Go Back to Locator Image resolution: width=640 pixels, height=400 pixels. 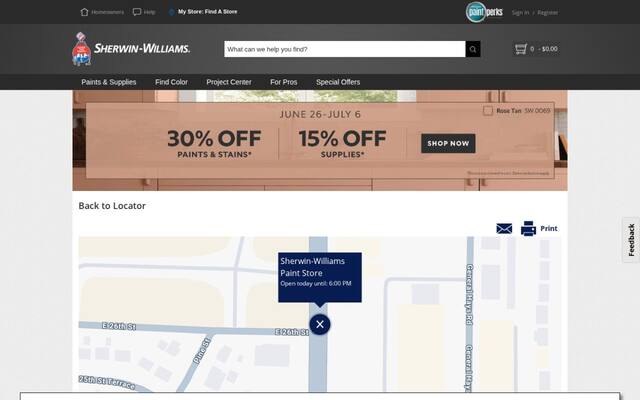(112, 206)
